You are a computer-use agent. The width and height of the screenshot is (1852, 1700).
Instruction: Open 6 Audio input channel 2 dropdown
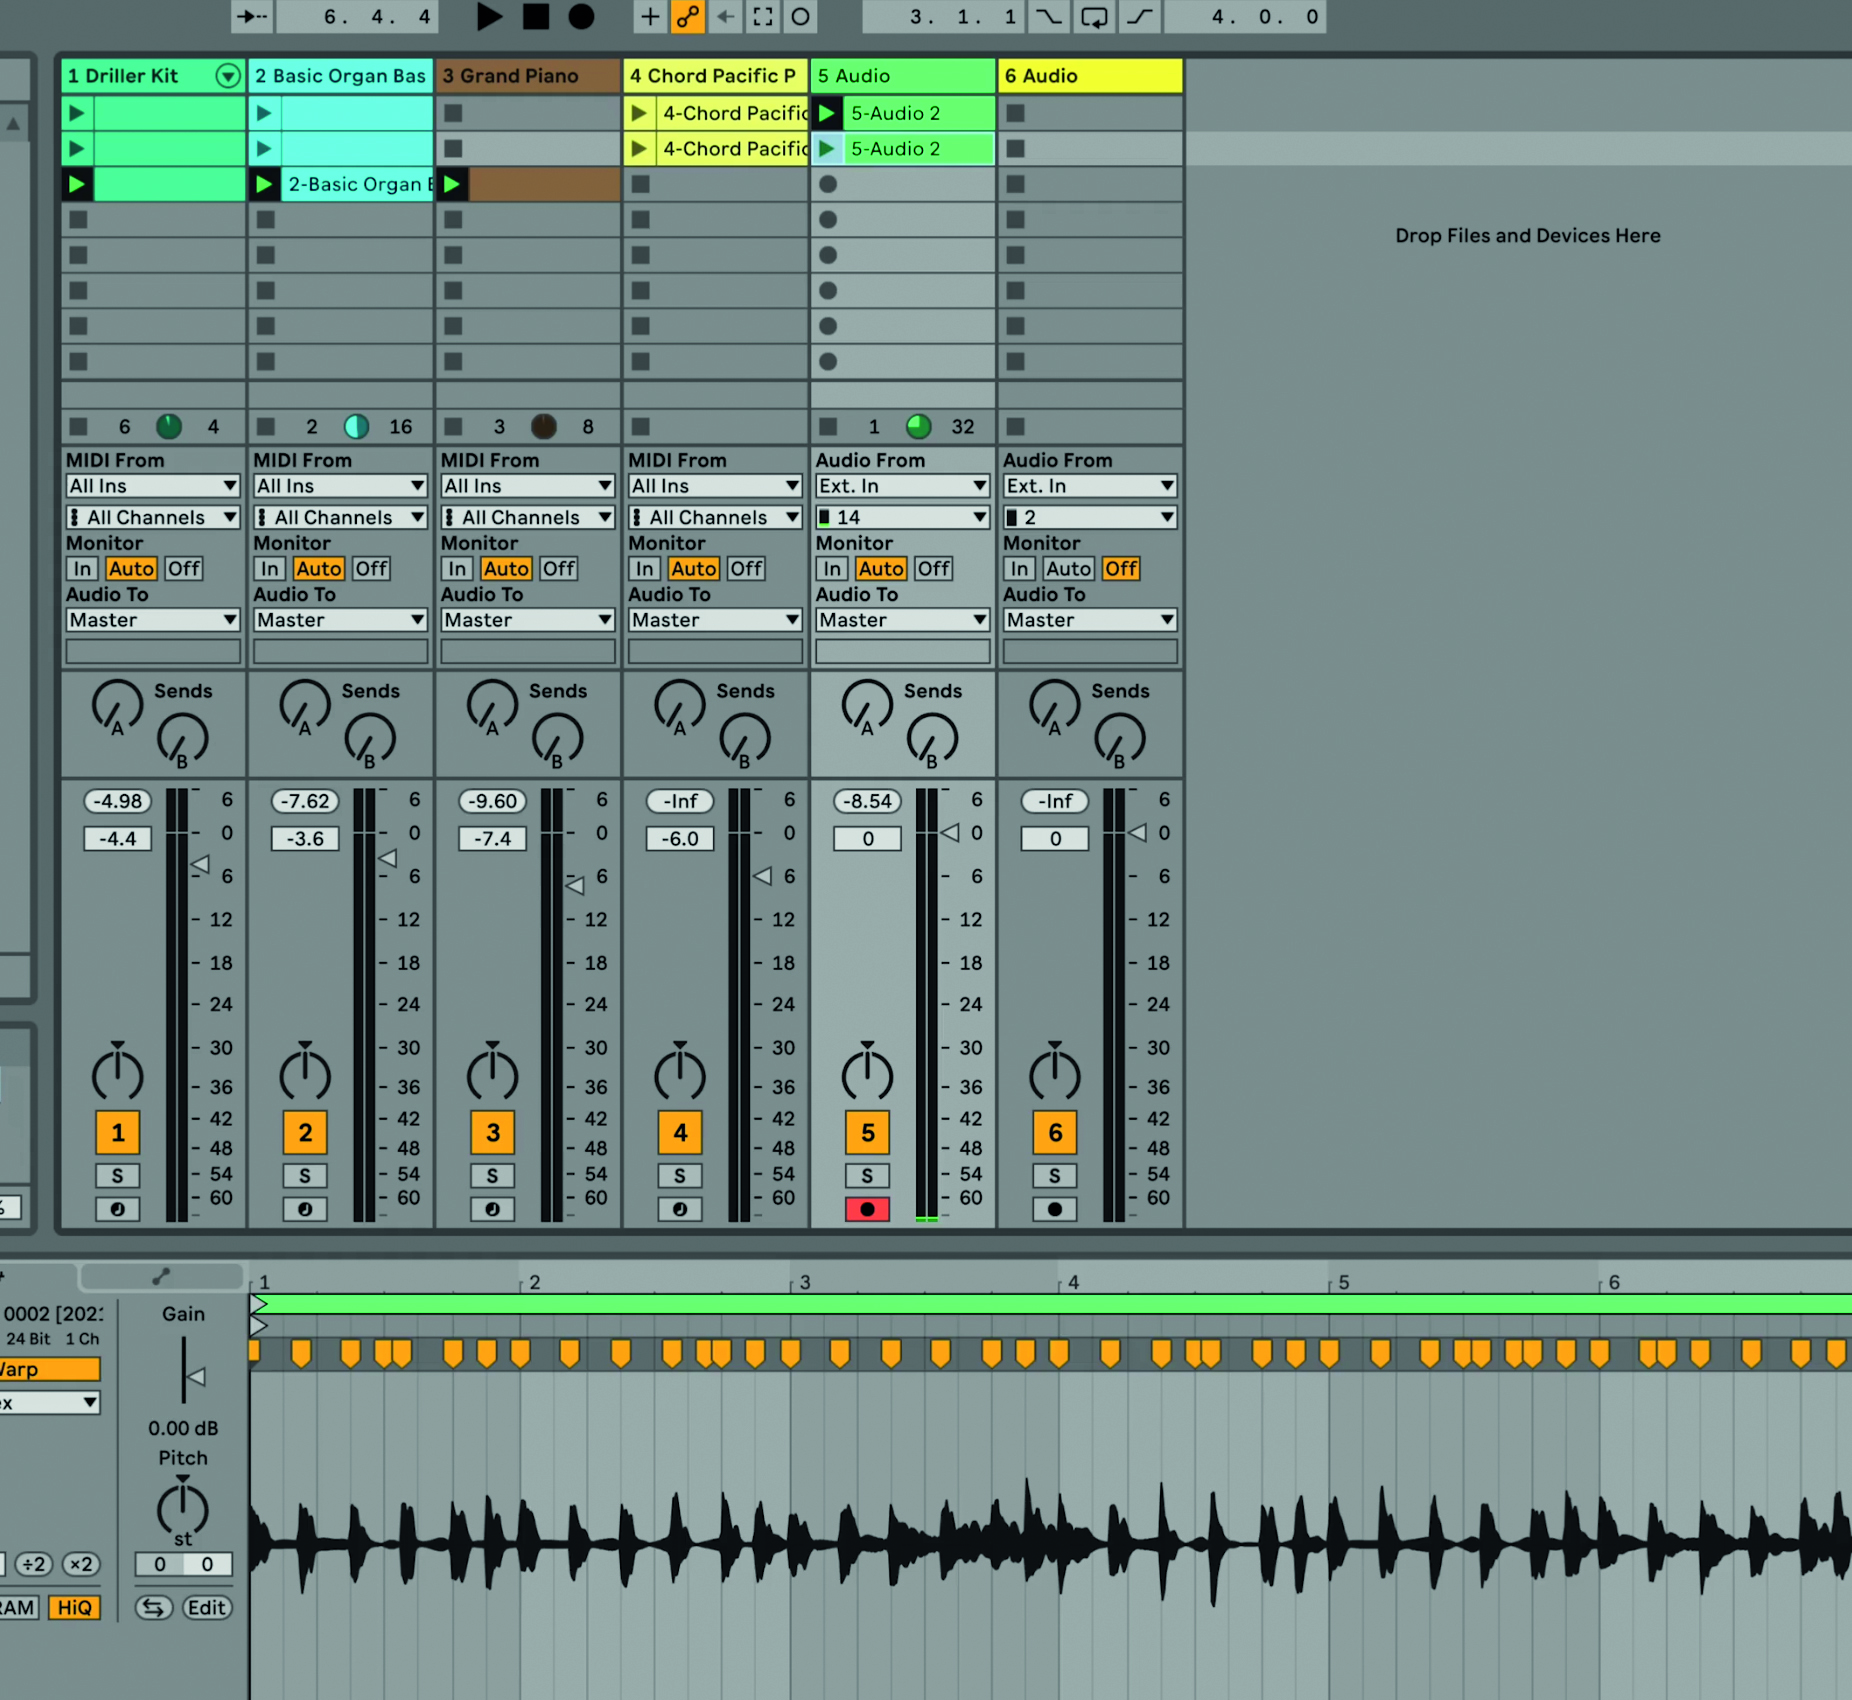(x=1090, y=517)
